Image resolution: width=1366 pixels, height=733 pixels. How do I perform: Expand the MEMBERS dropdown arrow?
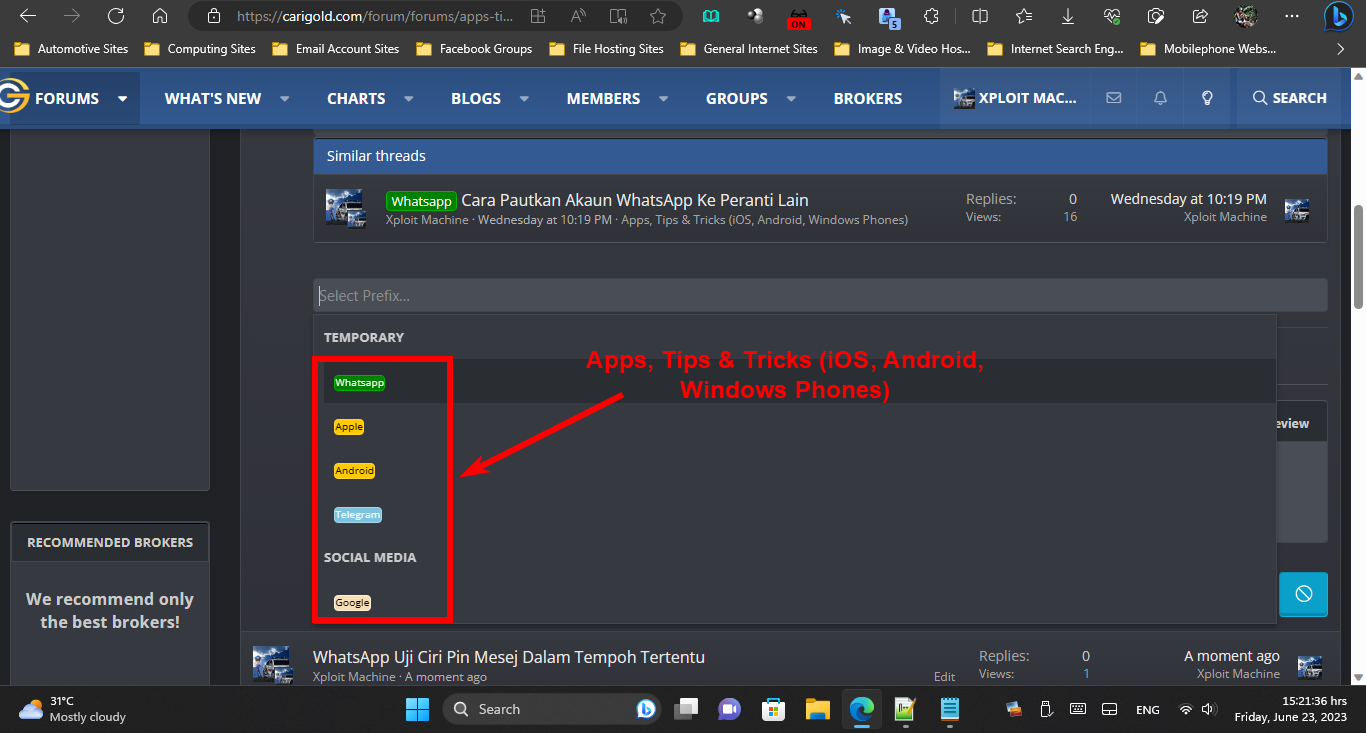[x=663, y=98]
